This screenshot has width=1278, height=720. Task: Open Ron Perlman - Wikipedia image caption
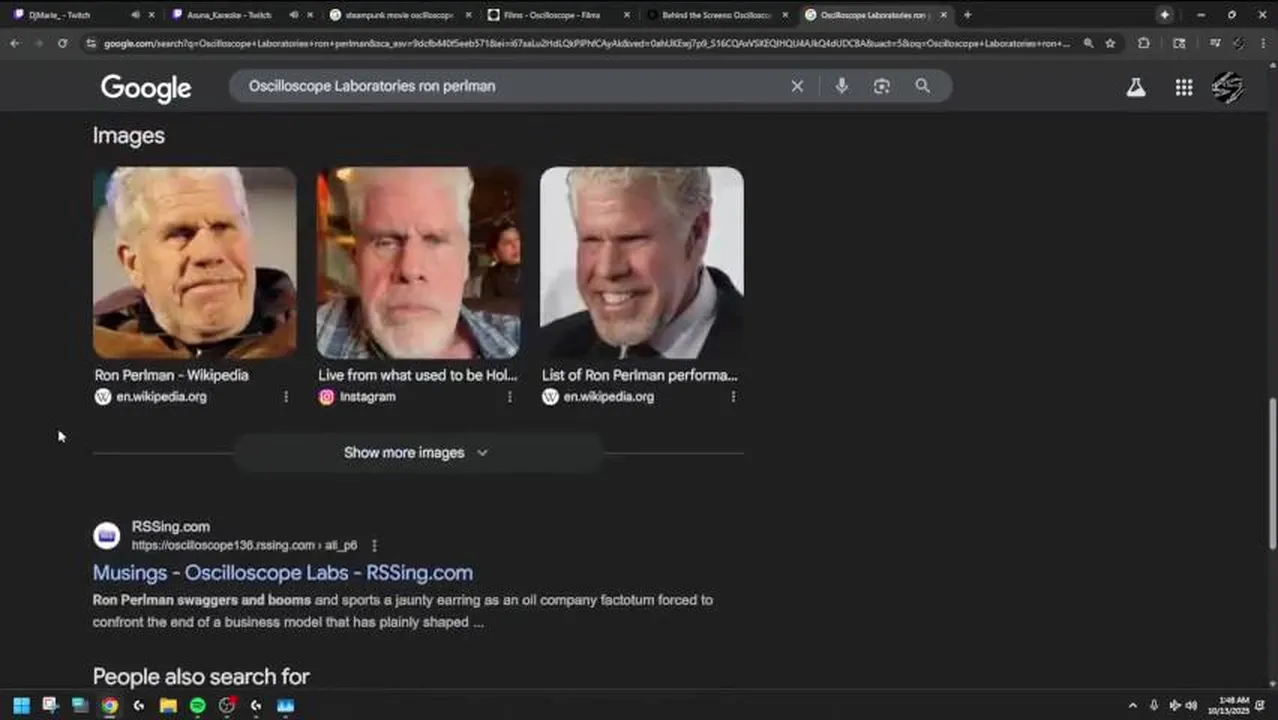(172, 375)
